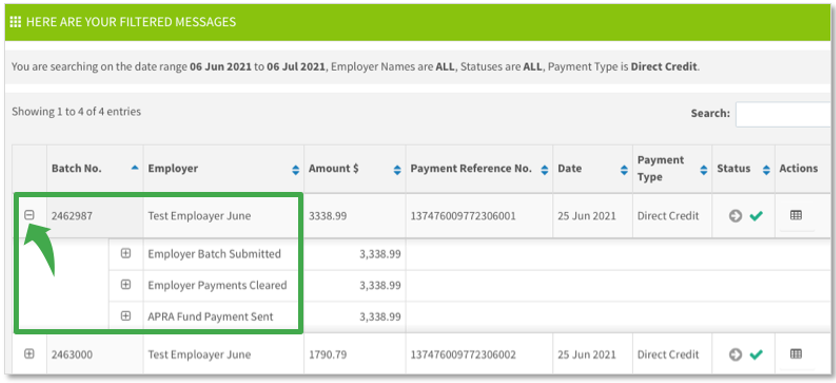The height and width of the screenshot is (383, 836).
Task: Click green checkmark for batch 2463000
Action: click(x=755, y=355)
